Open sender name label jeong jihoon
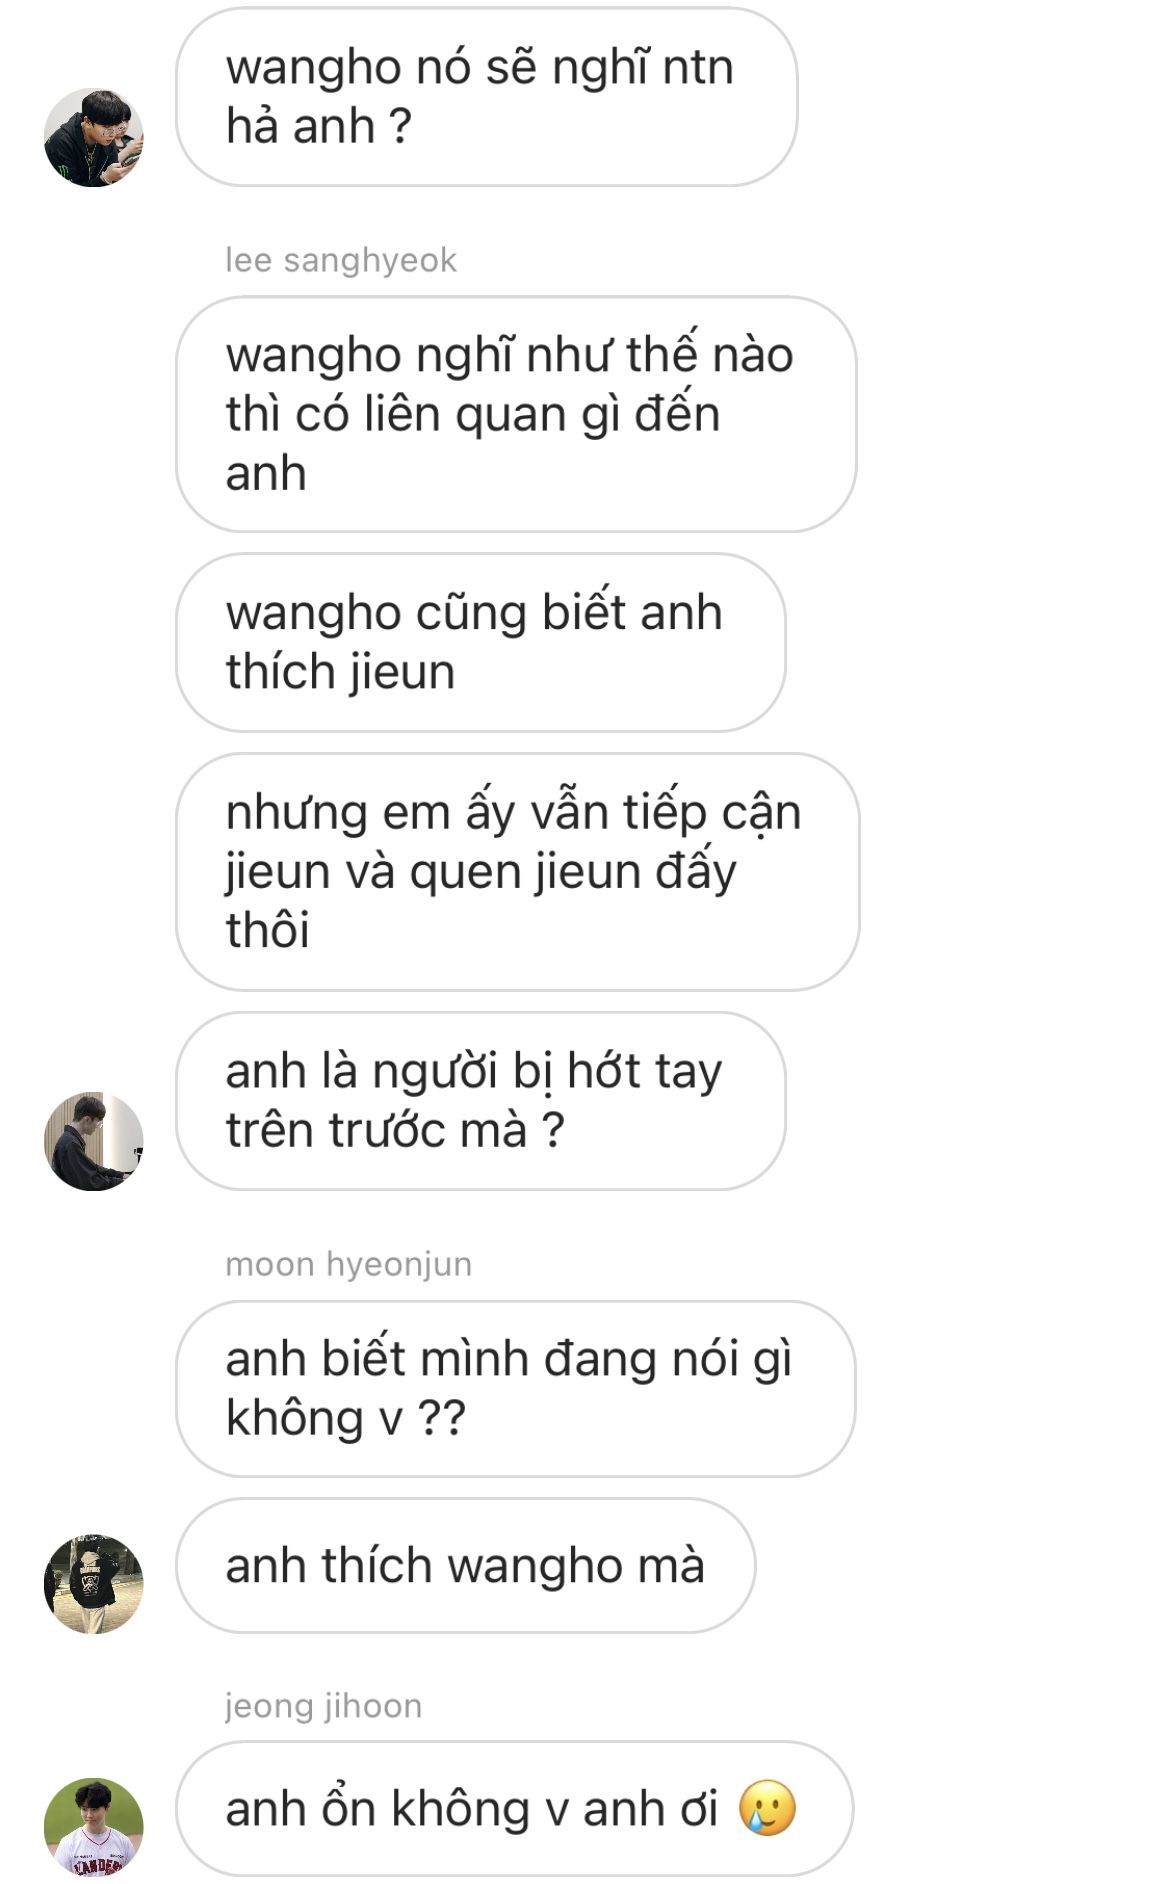Viewport: 1170px width, 1884px height. point(323,1705)
